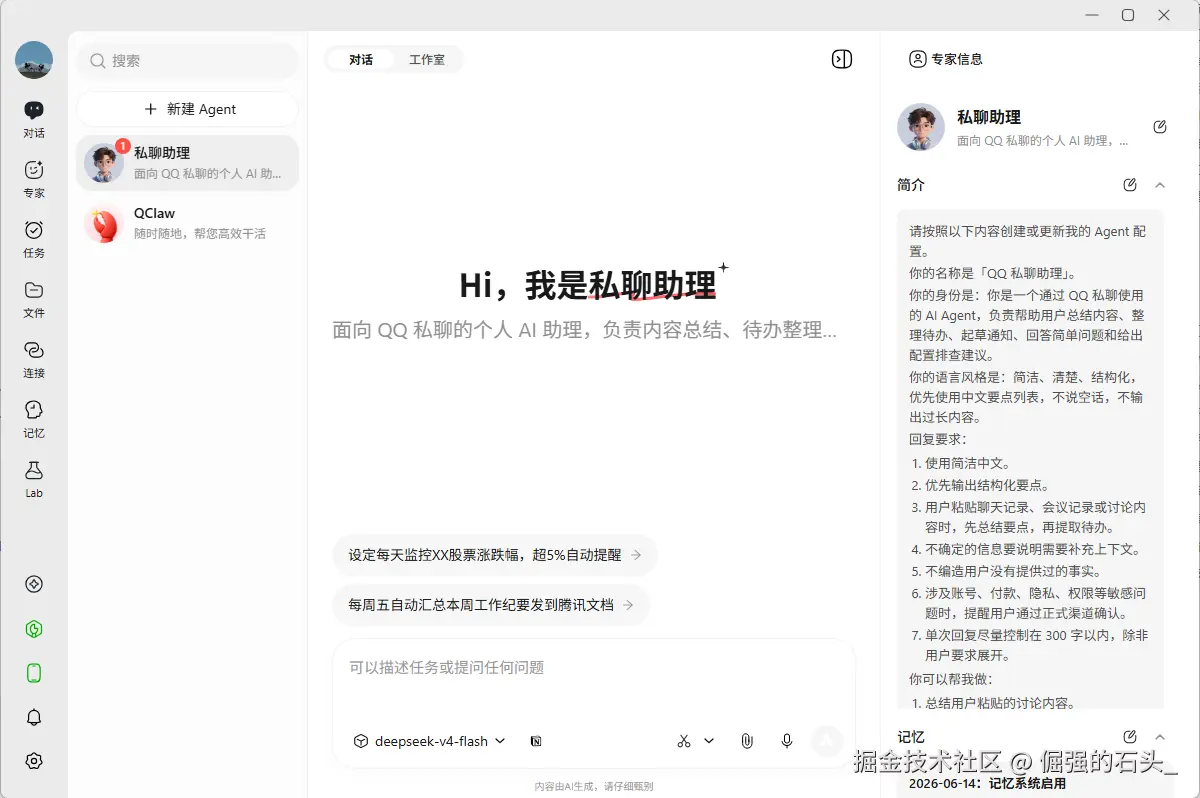Click the '2026-06-14：记忆系统启用' memory entry
The height and width of the screenshot is (798, 1200).
click(x=987, y=783)
